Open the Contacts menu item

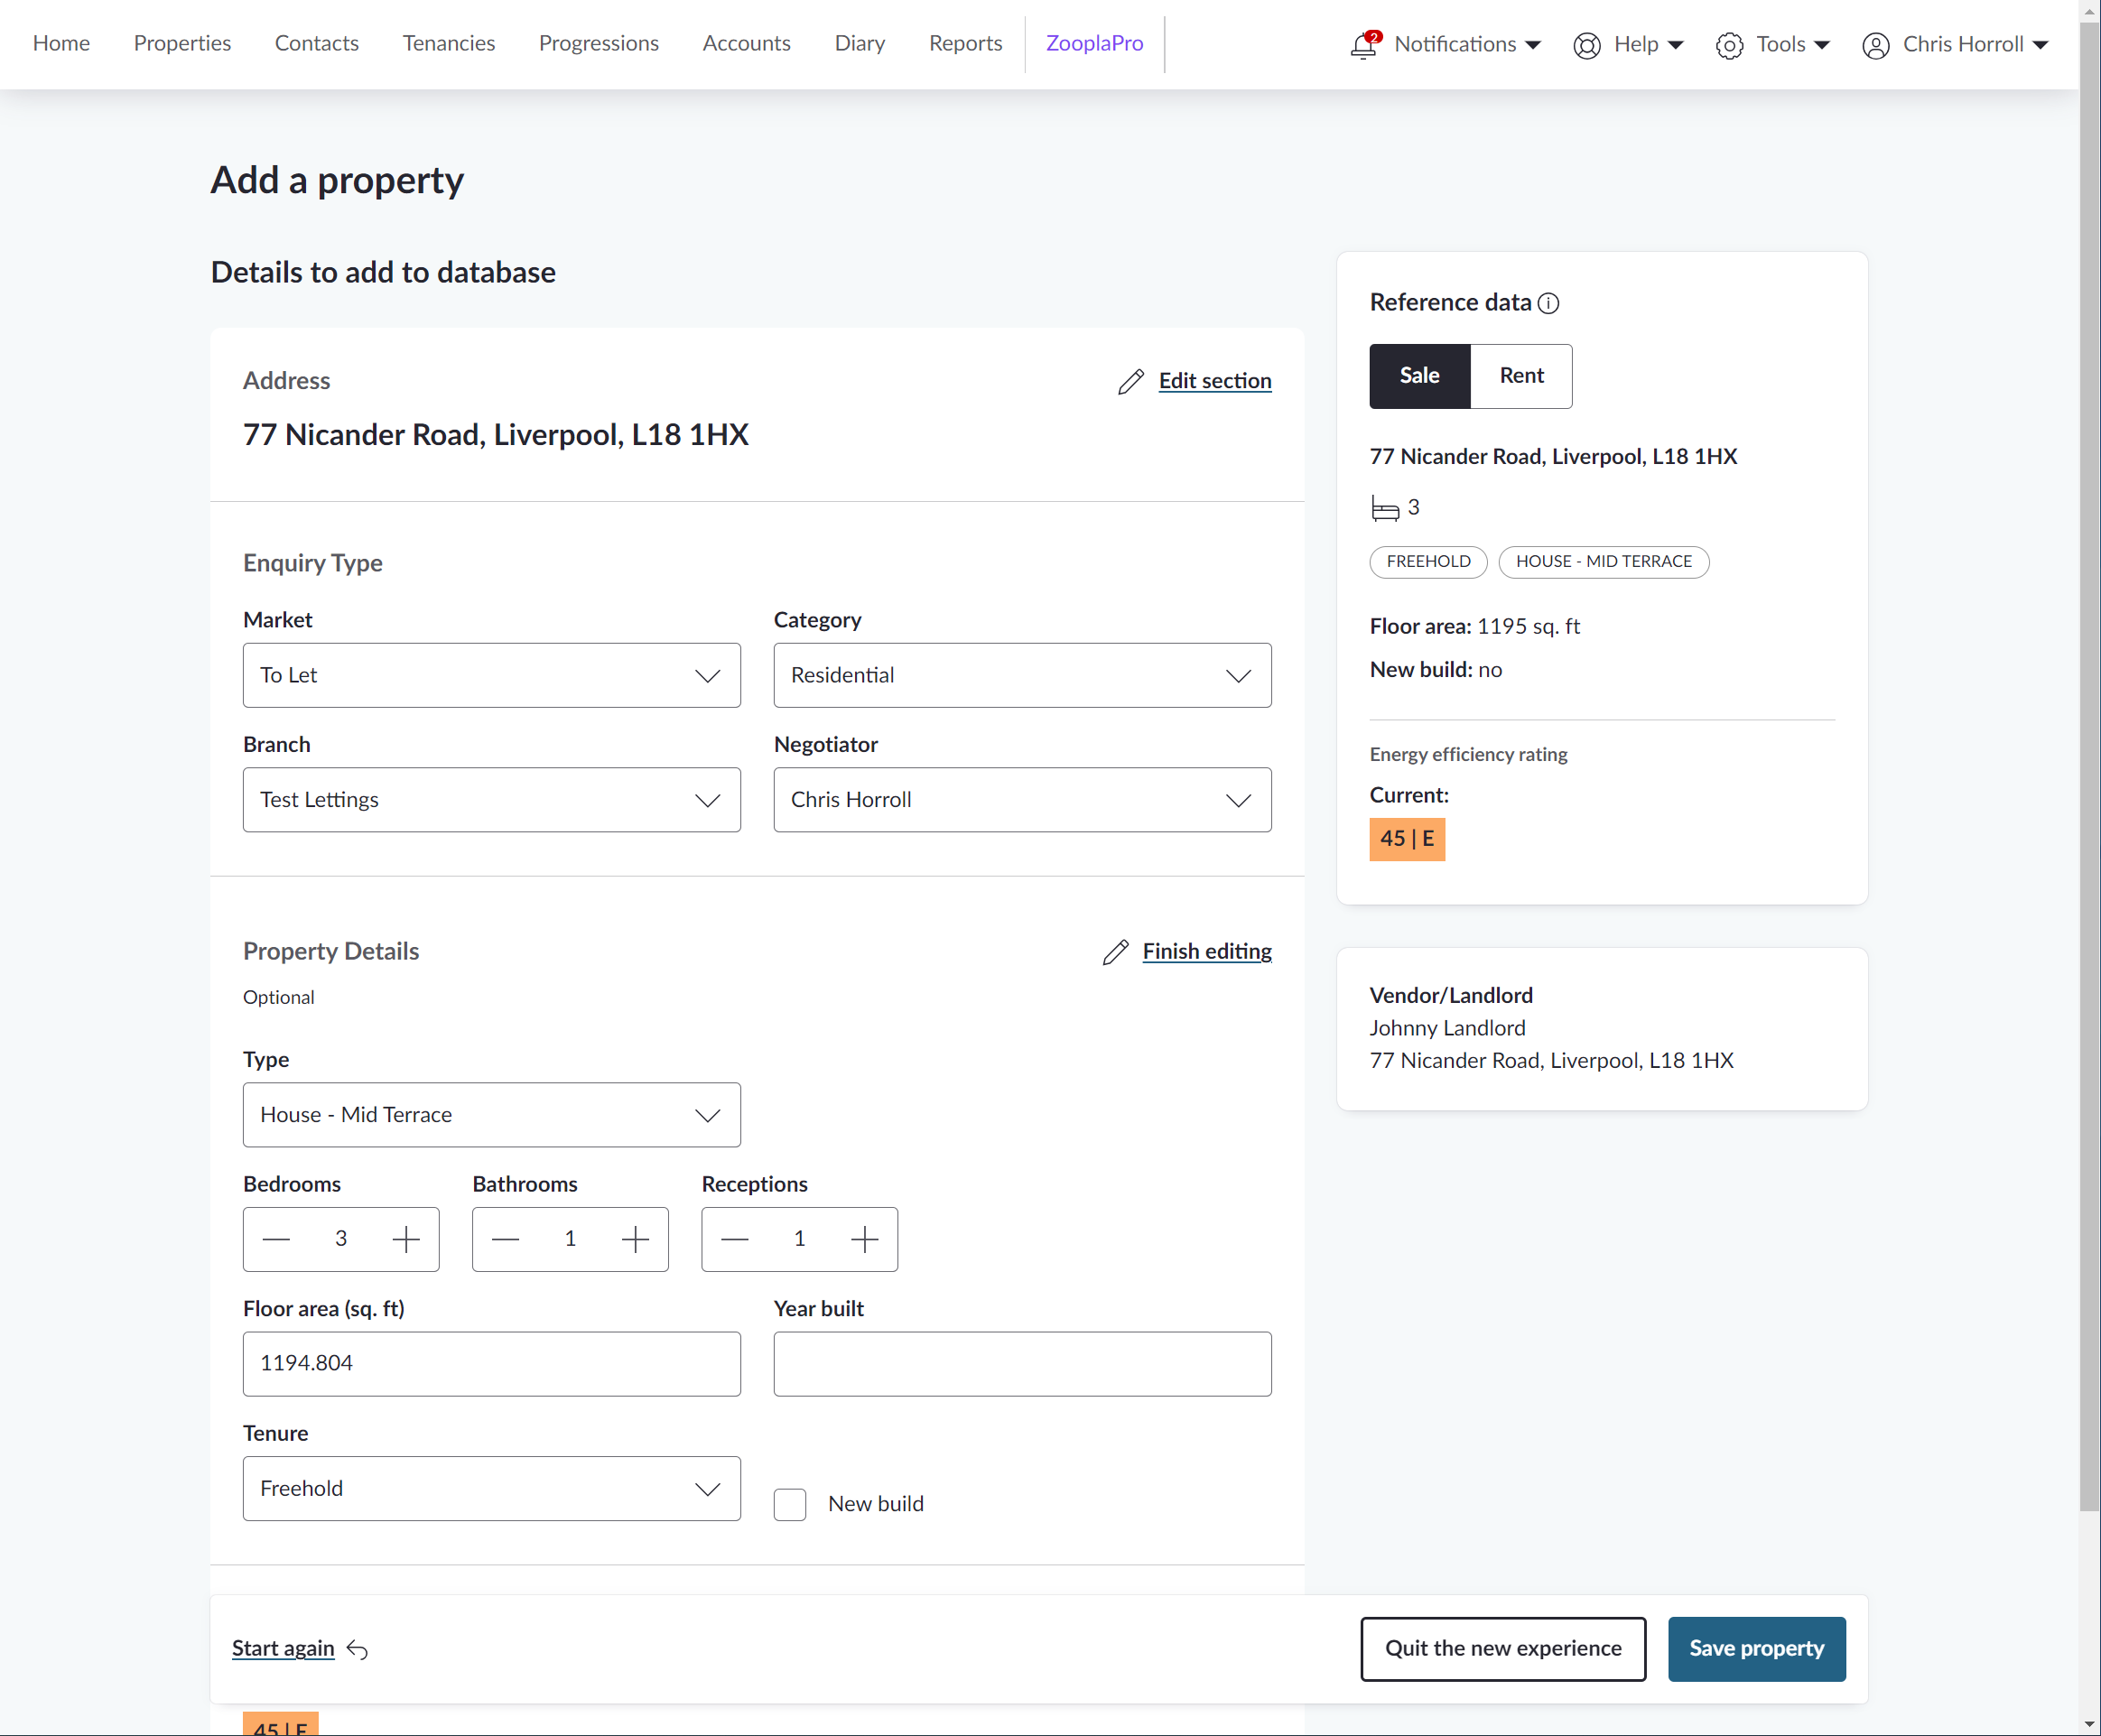pyautogui.click(x=317, y=43)
